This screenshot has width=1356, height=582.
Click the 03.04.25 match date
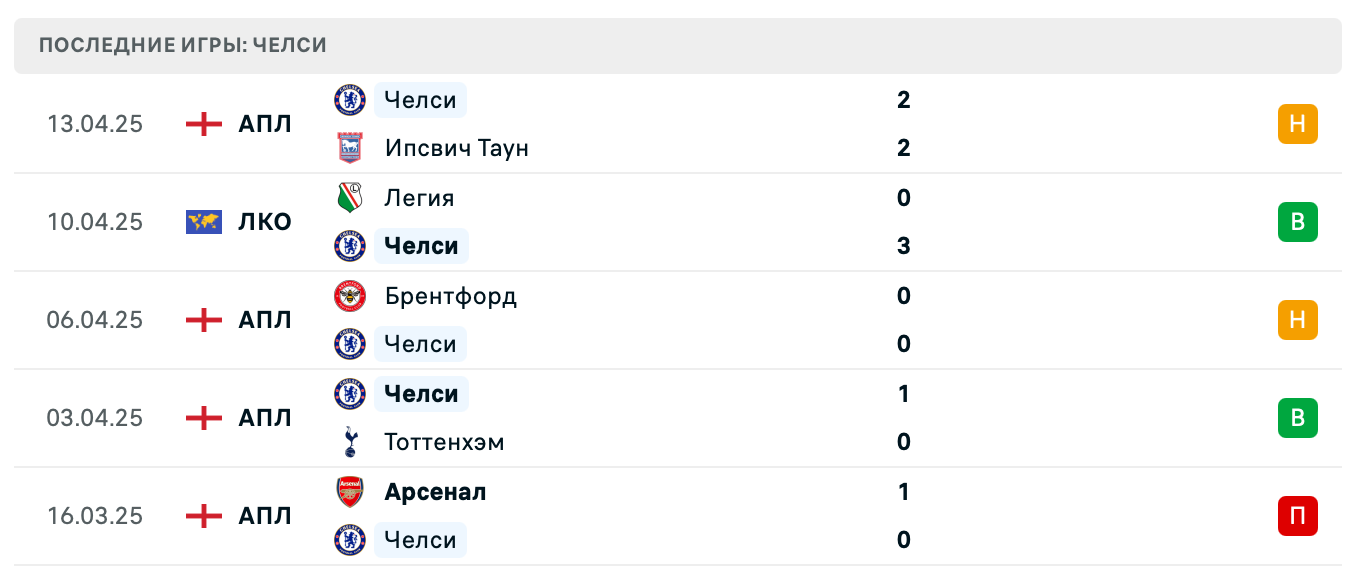pos(95,418)
